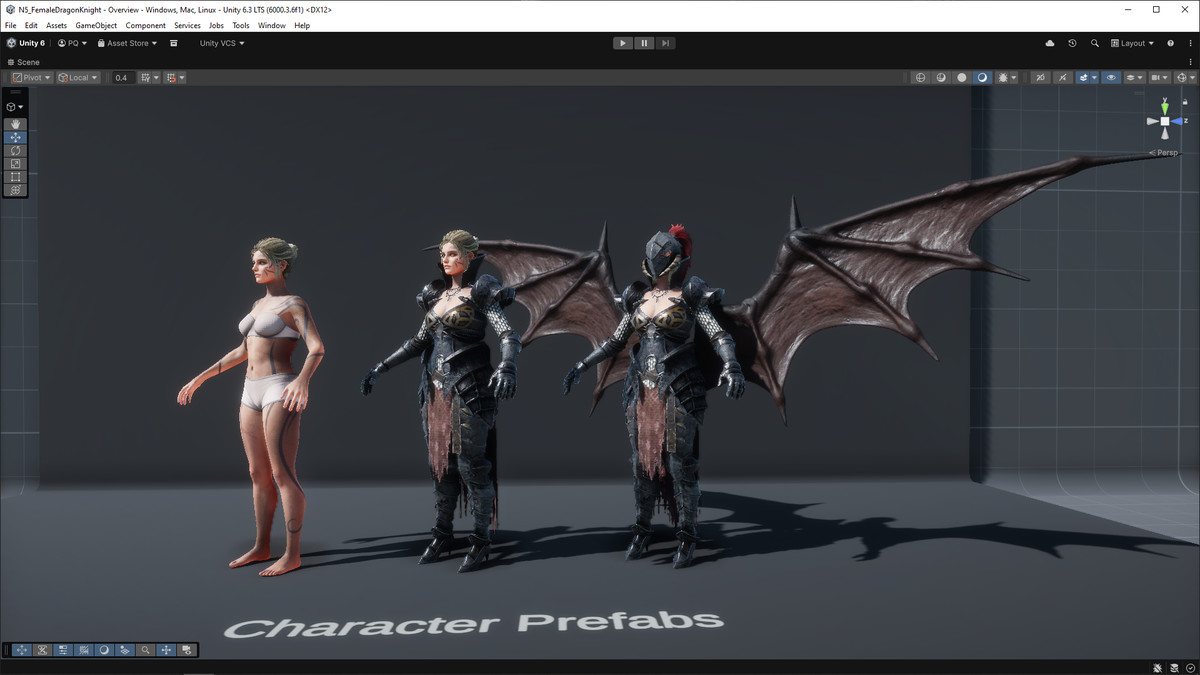This screenshot has width=1200, height=675.
Task: Activate the Transform tool at toolbar bottom
Action: [x=16, y=189]
